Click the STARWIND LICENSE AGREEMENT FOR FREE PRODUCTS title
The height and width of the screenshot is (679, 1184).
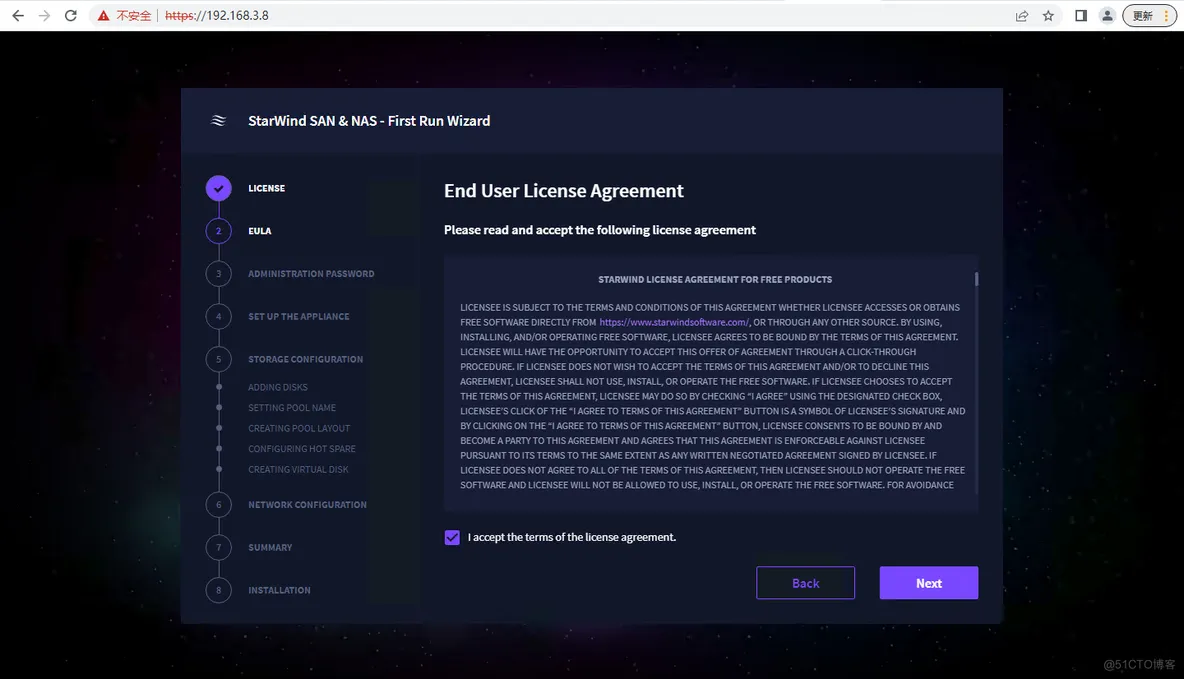click(715, 279)
